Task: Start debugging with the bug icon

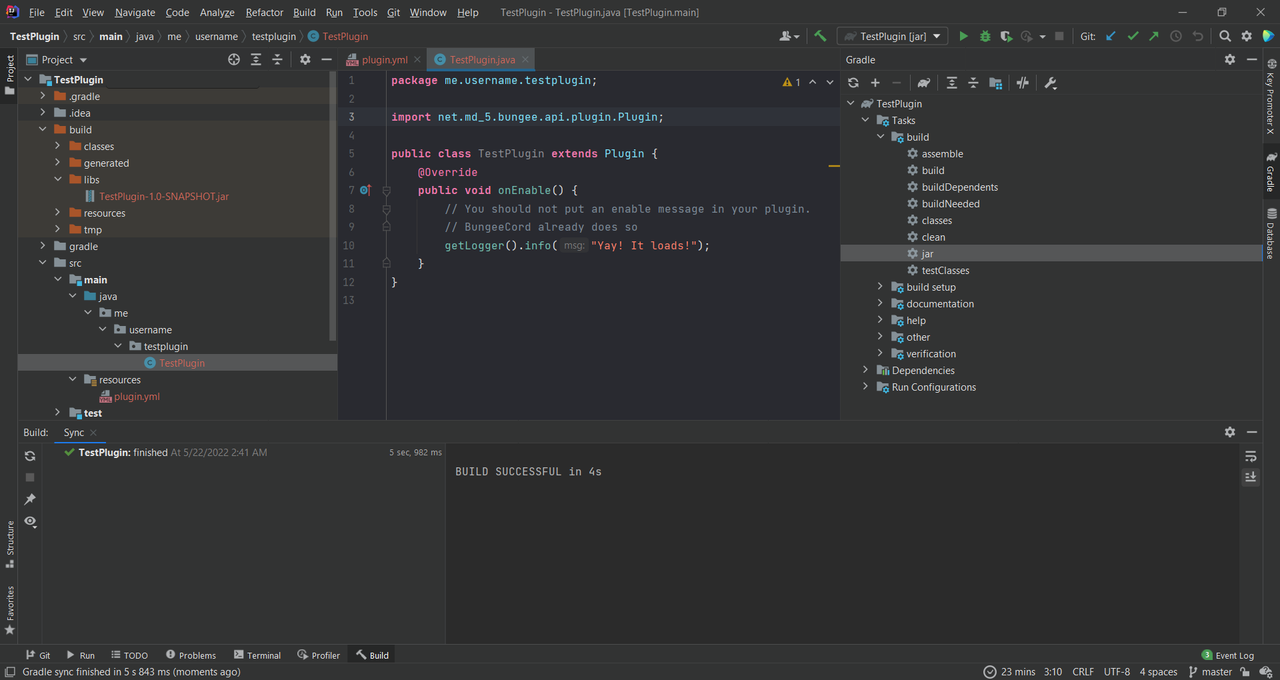Action: click(985, 36)
